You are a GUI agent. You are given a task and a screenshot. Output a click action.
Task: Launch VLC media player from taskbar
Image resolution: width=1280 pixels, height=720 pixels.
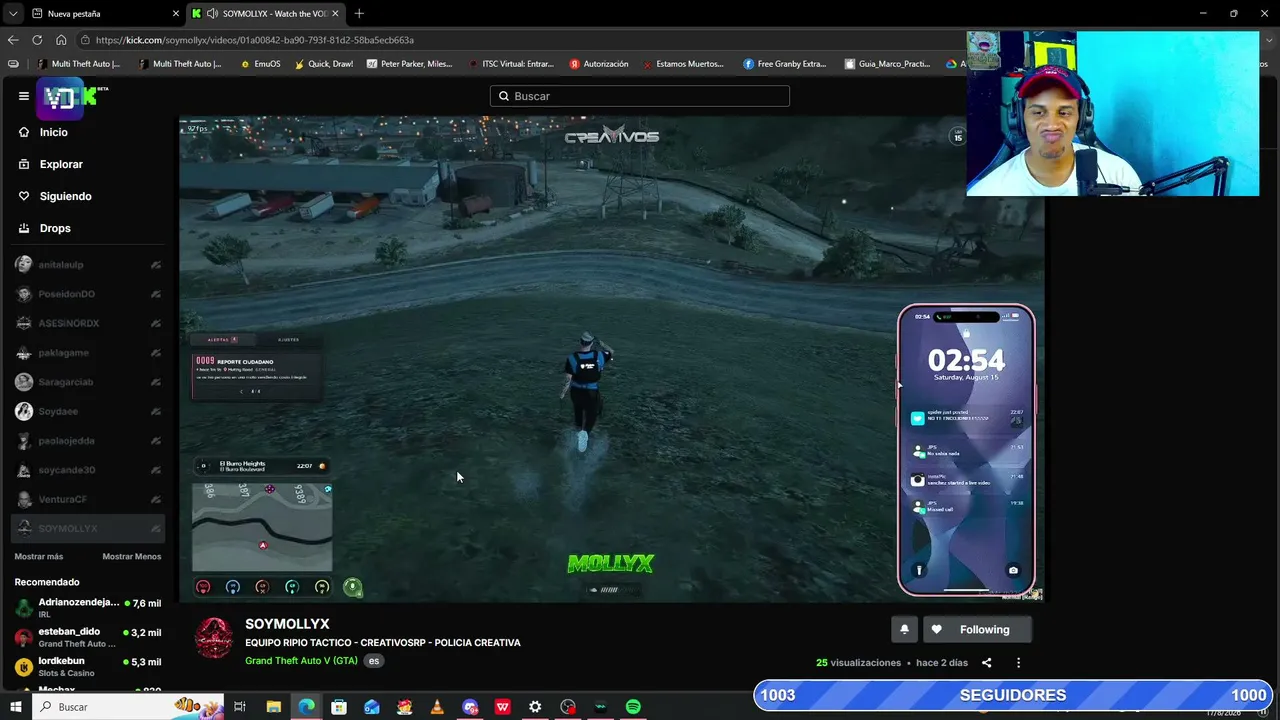click(x=437, y=707)
